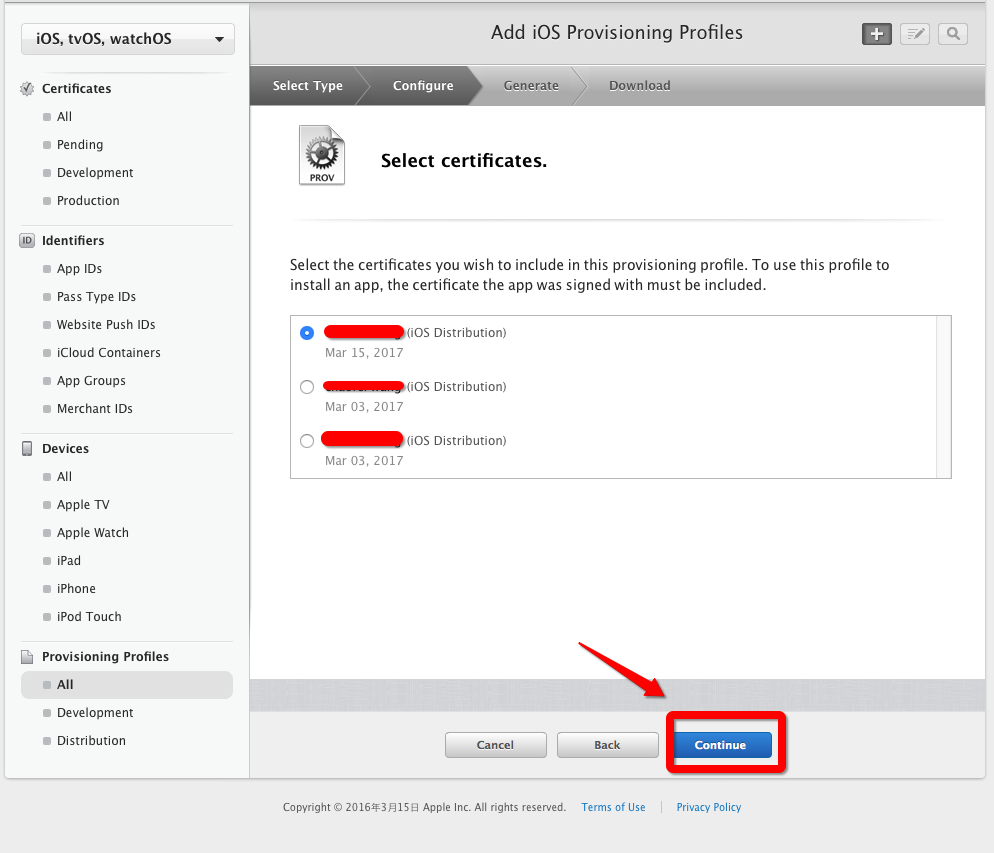Open All under Provisioning Profiles

coord(127,685)
